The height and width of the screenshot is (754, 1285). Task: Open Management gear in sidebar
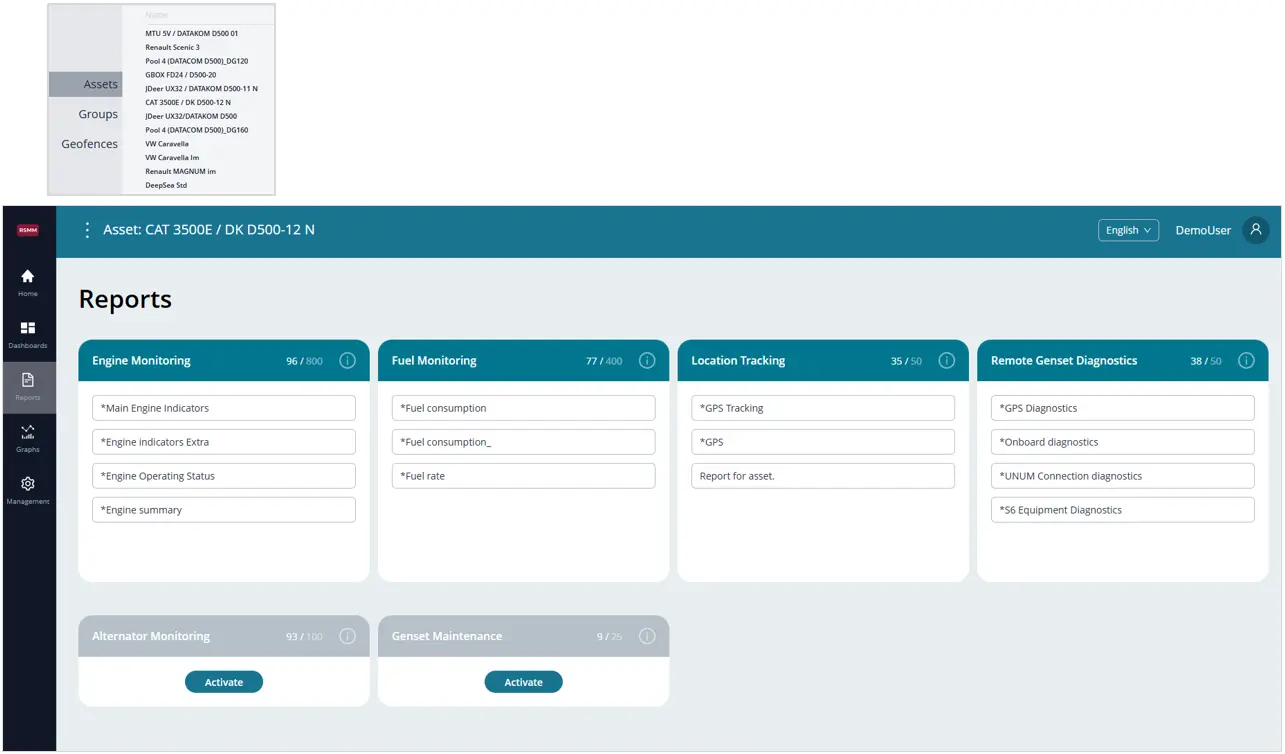(28, 490)
